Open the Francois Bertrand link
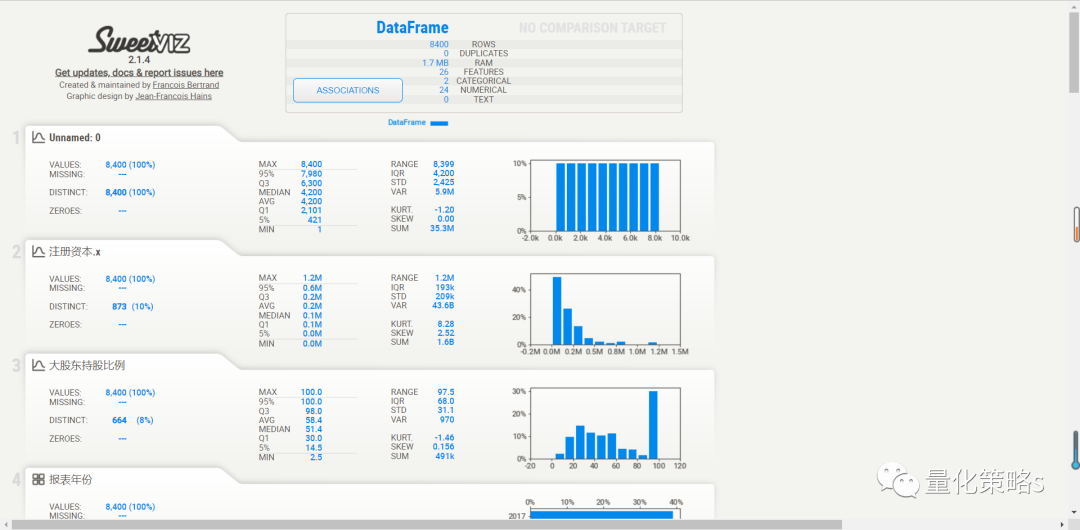Image resolution: width=1080 pixels, height=530 pixels. tap(186, 85)
